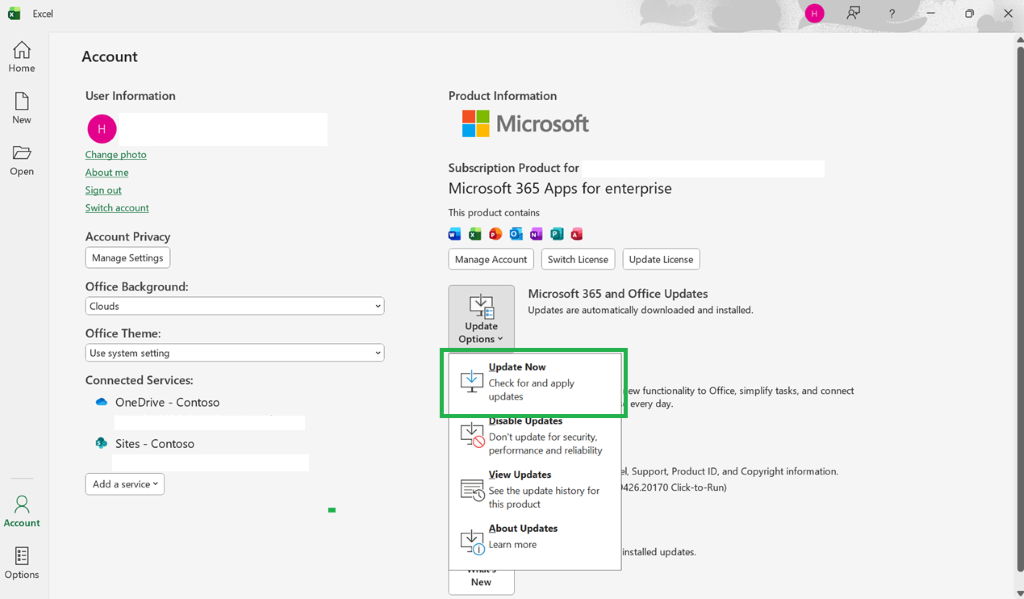Open the Open file page
Viewport: 1024px width, 599px height.
click(22, 160)
